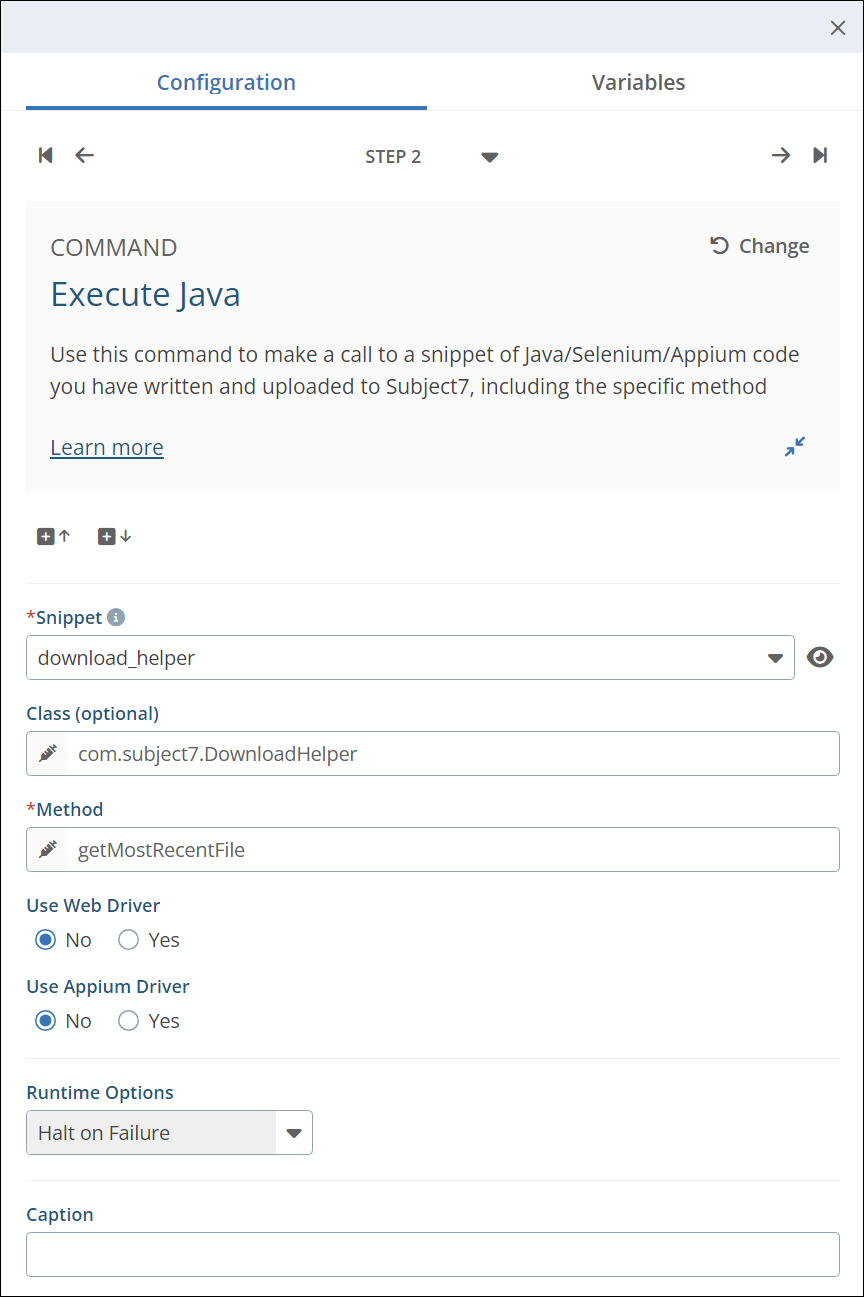
Task: Click the Snippet info icon
Action: (x=116, y=618)
